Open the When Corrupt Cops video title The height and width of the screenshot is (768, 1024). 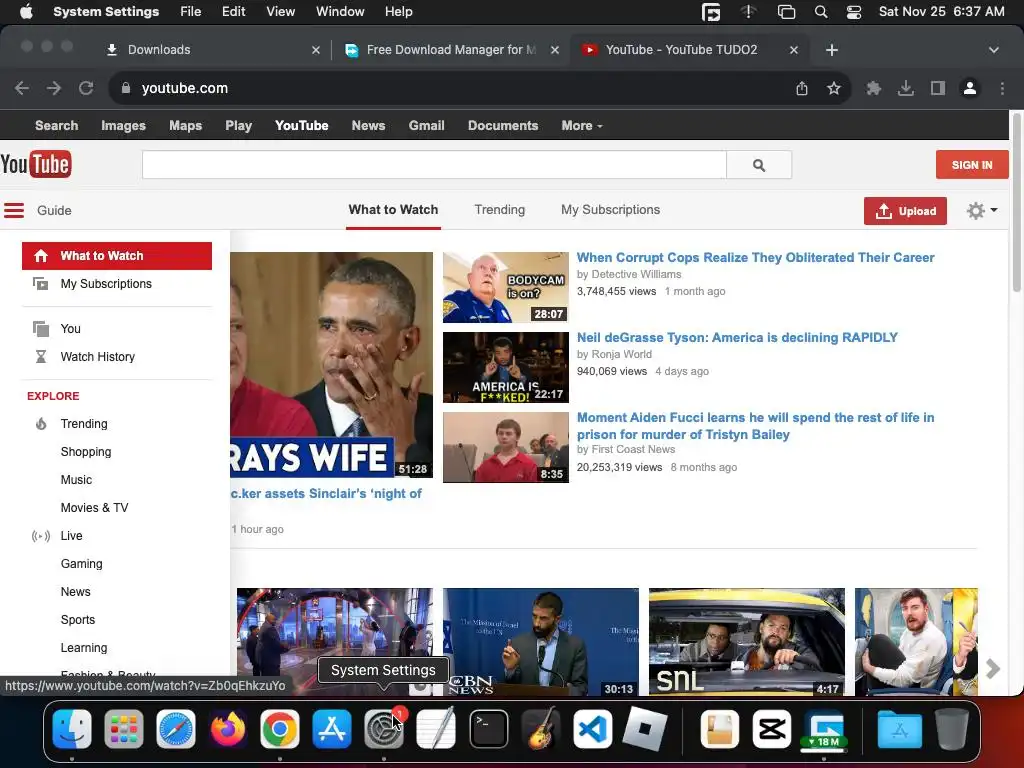pyautogui.click(x=755, y=257)
